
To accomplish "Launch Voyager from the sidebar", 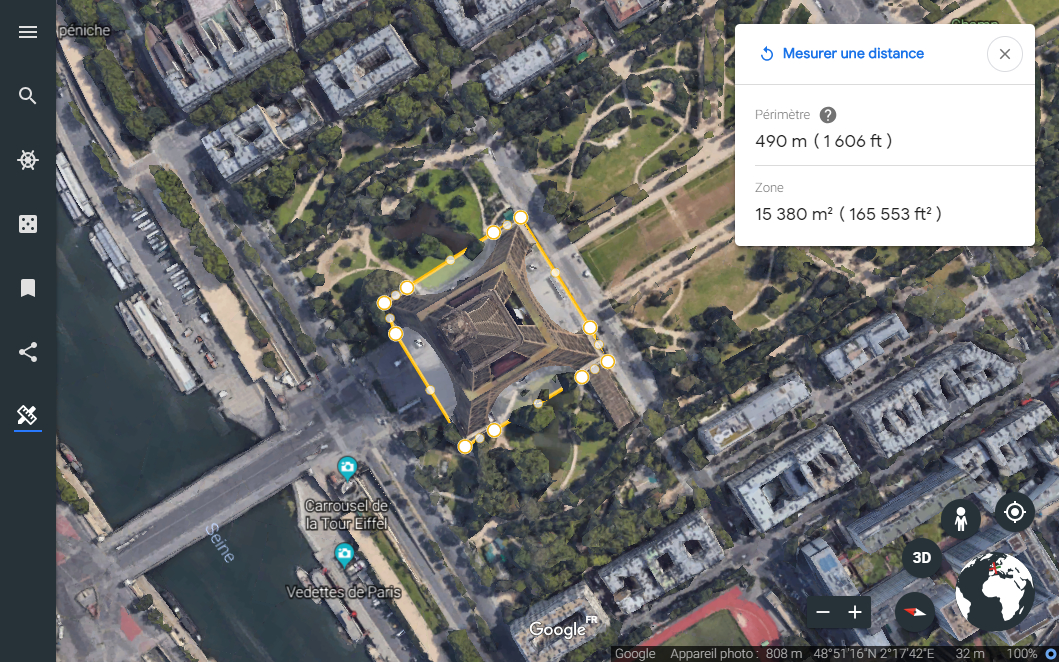I will [x=27, y=160].
